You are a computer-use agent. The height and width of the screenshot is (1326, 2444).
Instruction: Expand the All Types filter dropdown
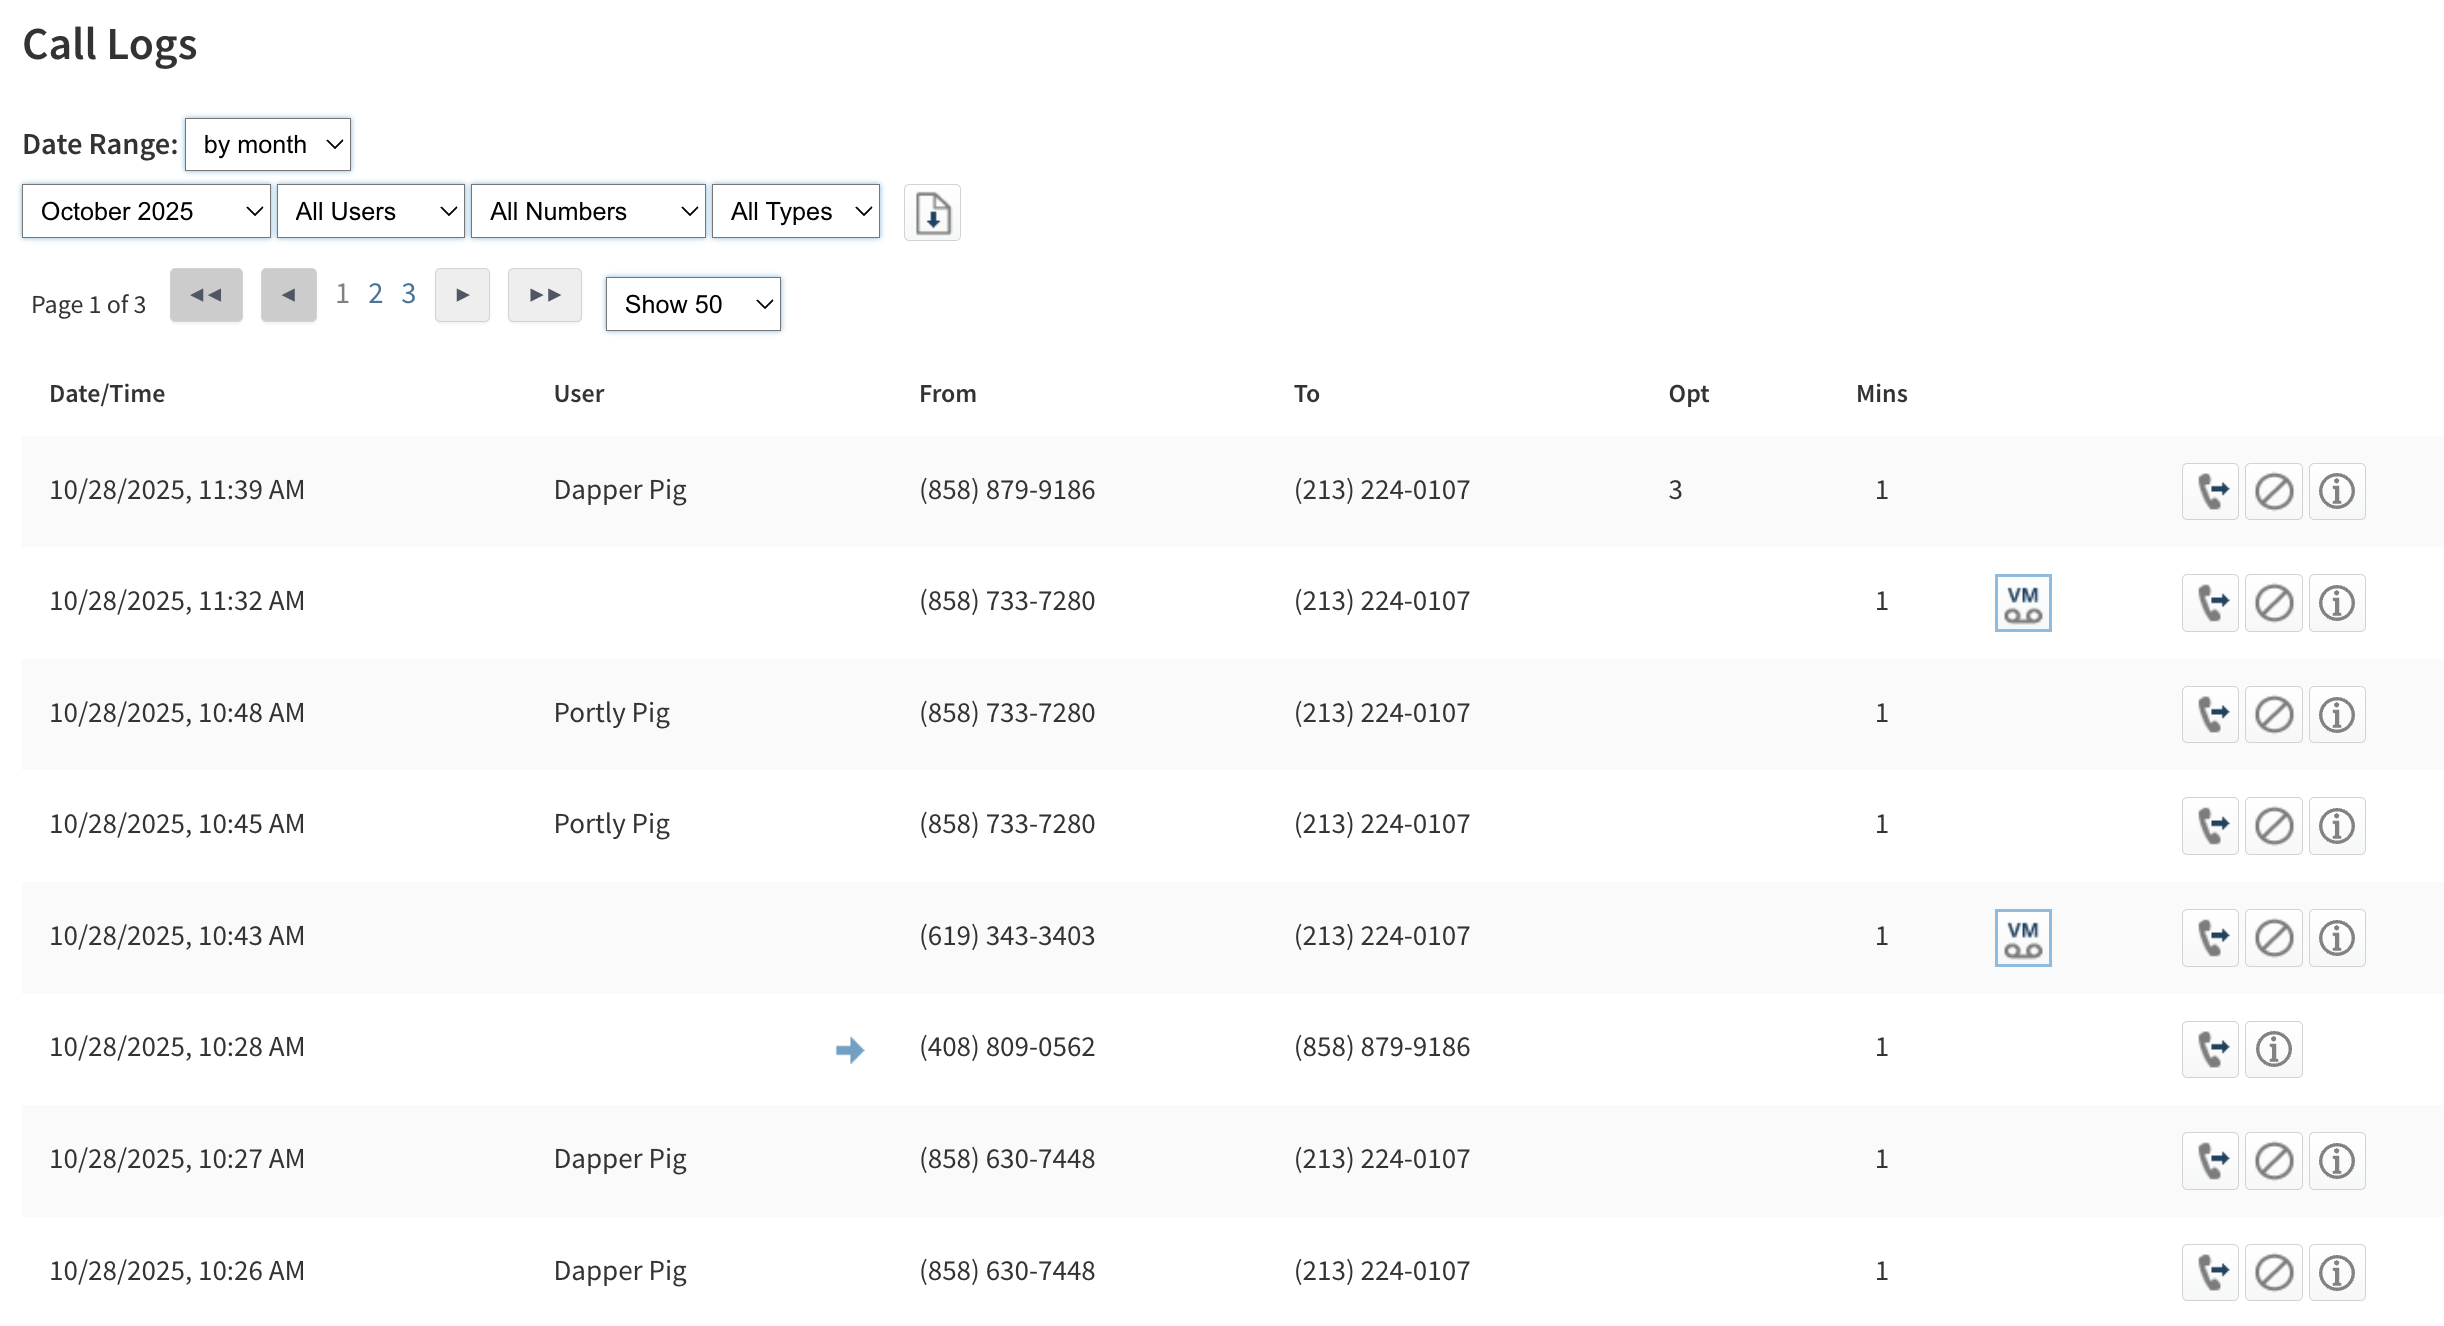click(x=796, y=211)
